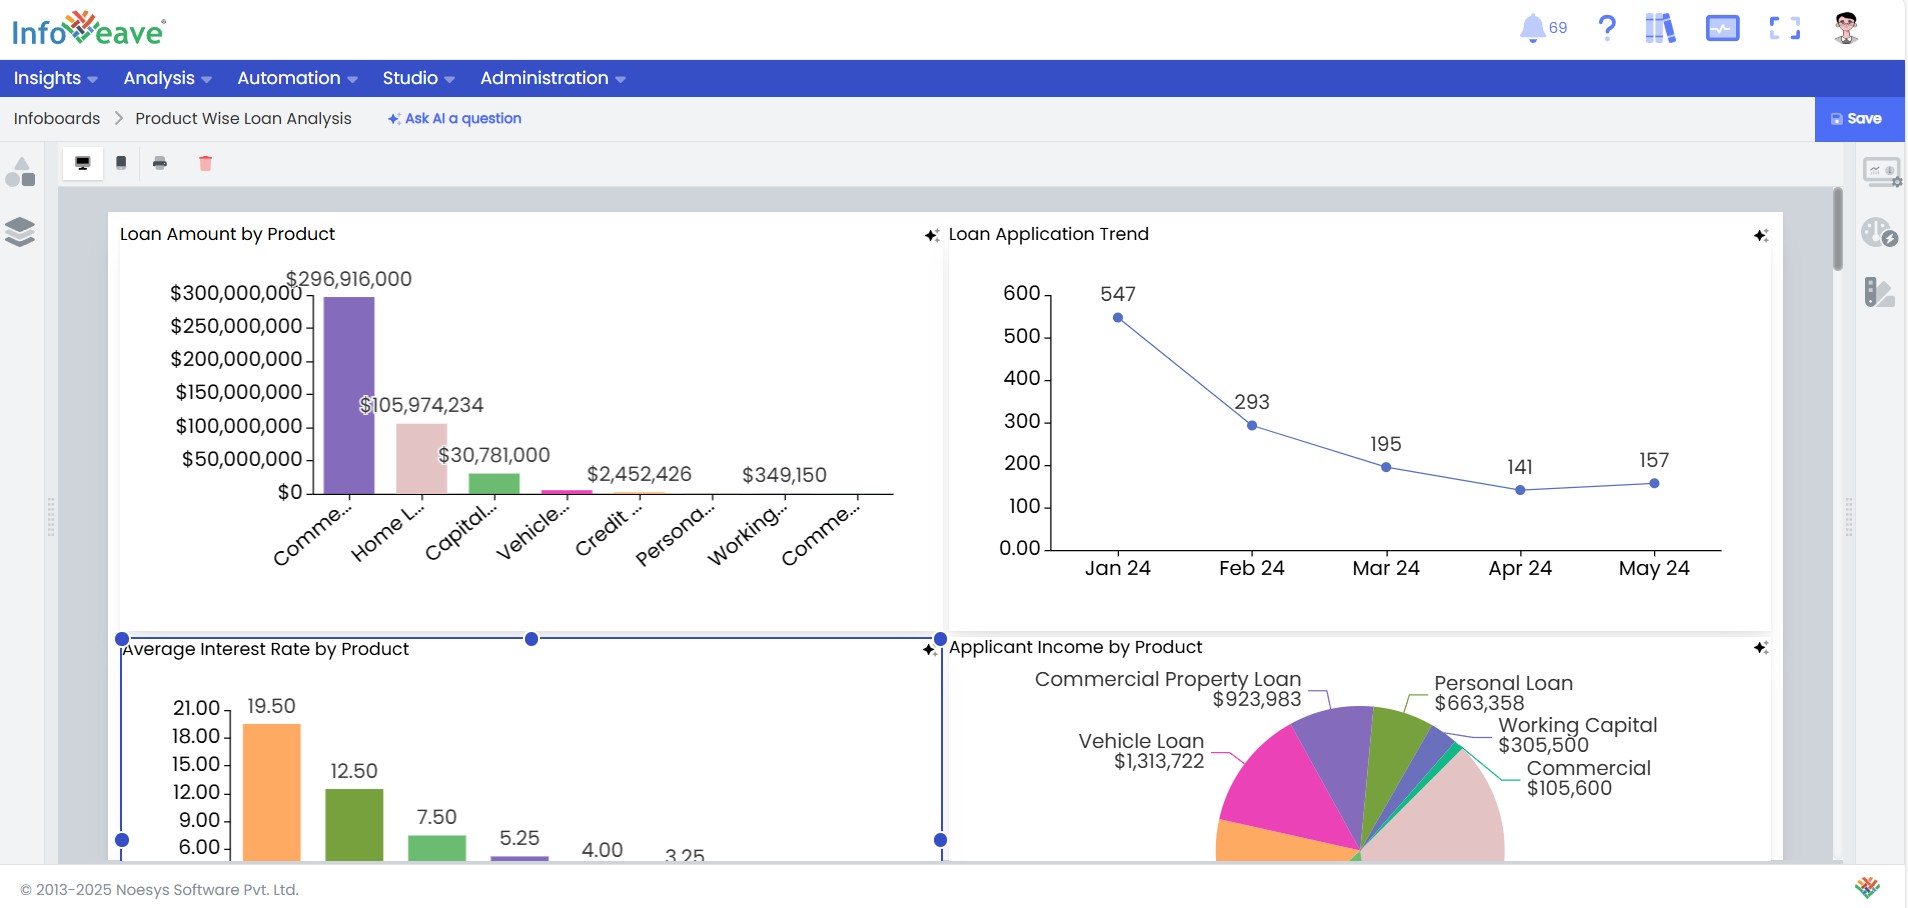
Task: Click Ask AI a question link
Action: 455,118
